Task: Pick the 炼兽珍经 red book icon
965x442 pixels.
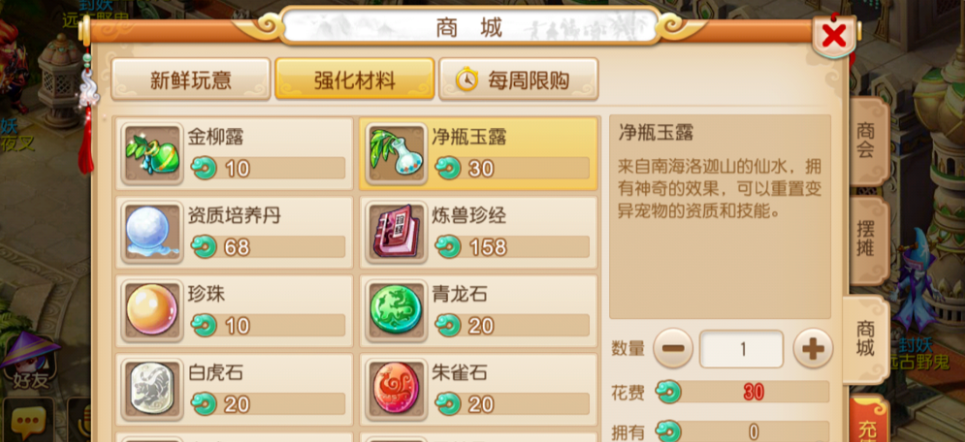Action: [396, 231]
